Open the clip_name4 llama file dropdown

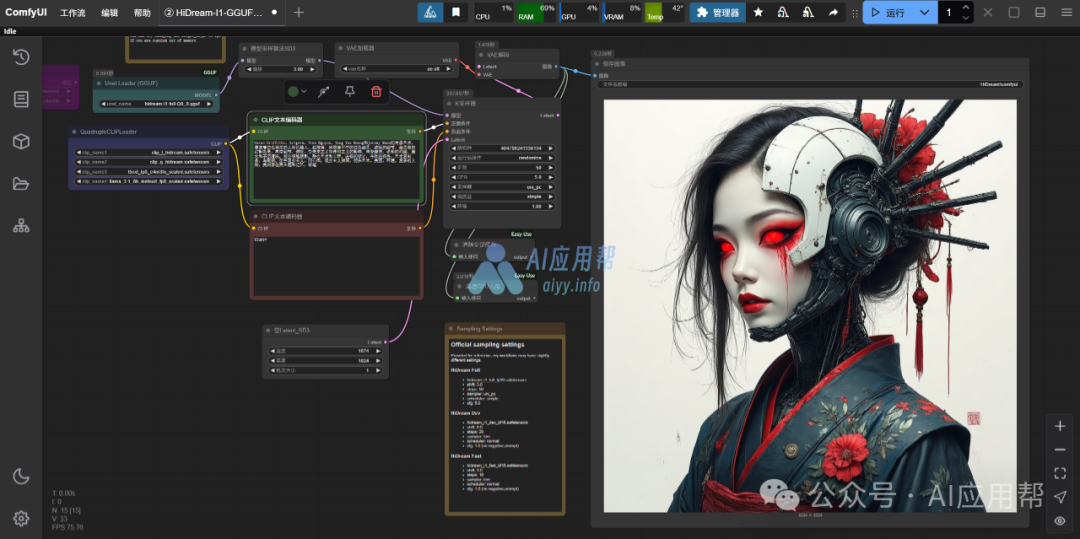[x=148, y=182]
